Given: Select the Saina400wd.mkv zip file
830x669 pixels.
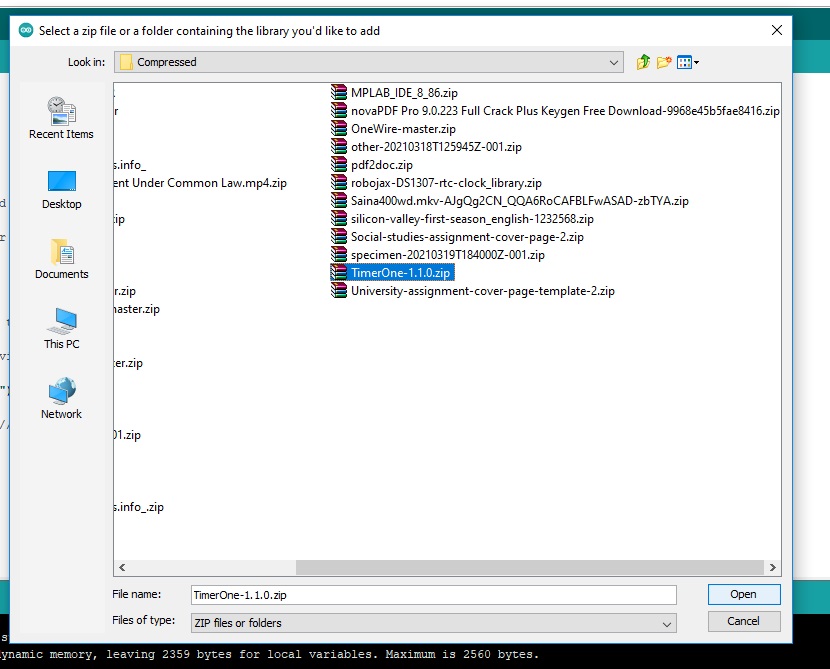Looking at the screenshot, I should (520, 201).
